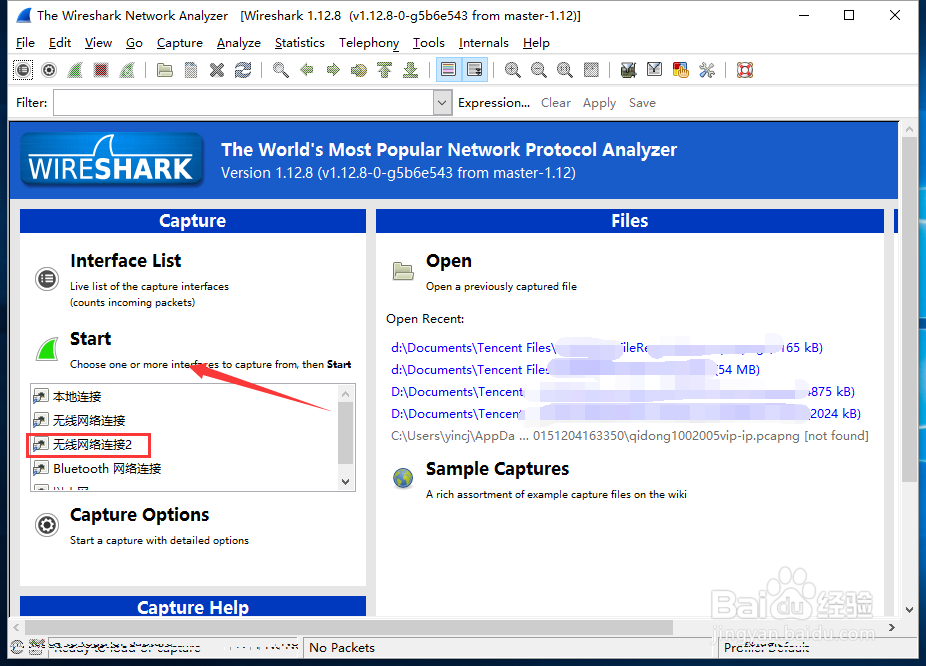Open the filter Expression... builder

pos(494,103)
